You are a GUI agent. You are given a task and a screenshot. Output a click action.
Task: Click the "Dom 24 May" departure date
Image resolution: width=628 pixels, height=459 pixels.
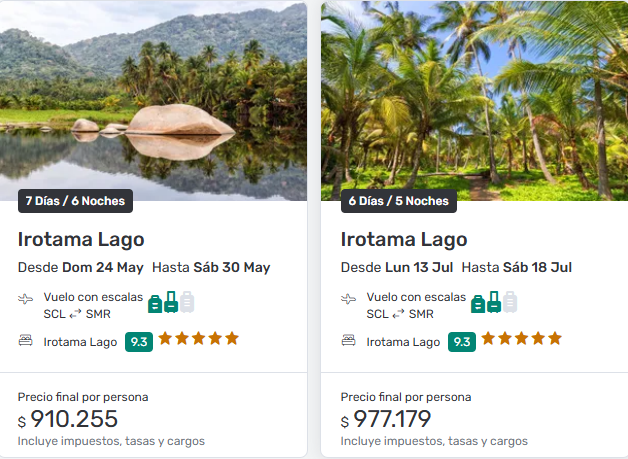103,268
